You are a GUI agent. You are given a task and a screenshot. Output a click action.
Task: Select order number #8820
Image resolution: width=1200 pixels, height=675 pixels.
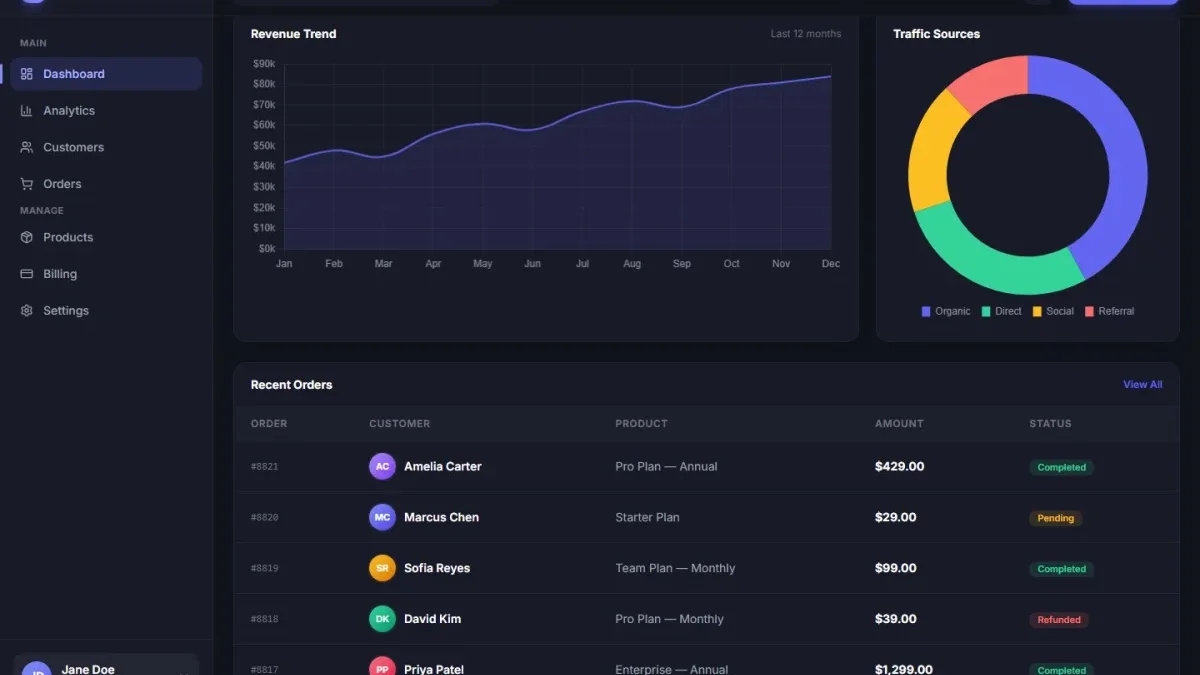coord(265,518)
